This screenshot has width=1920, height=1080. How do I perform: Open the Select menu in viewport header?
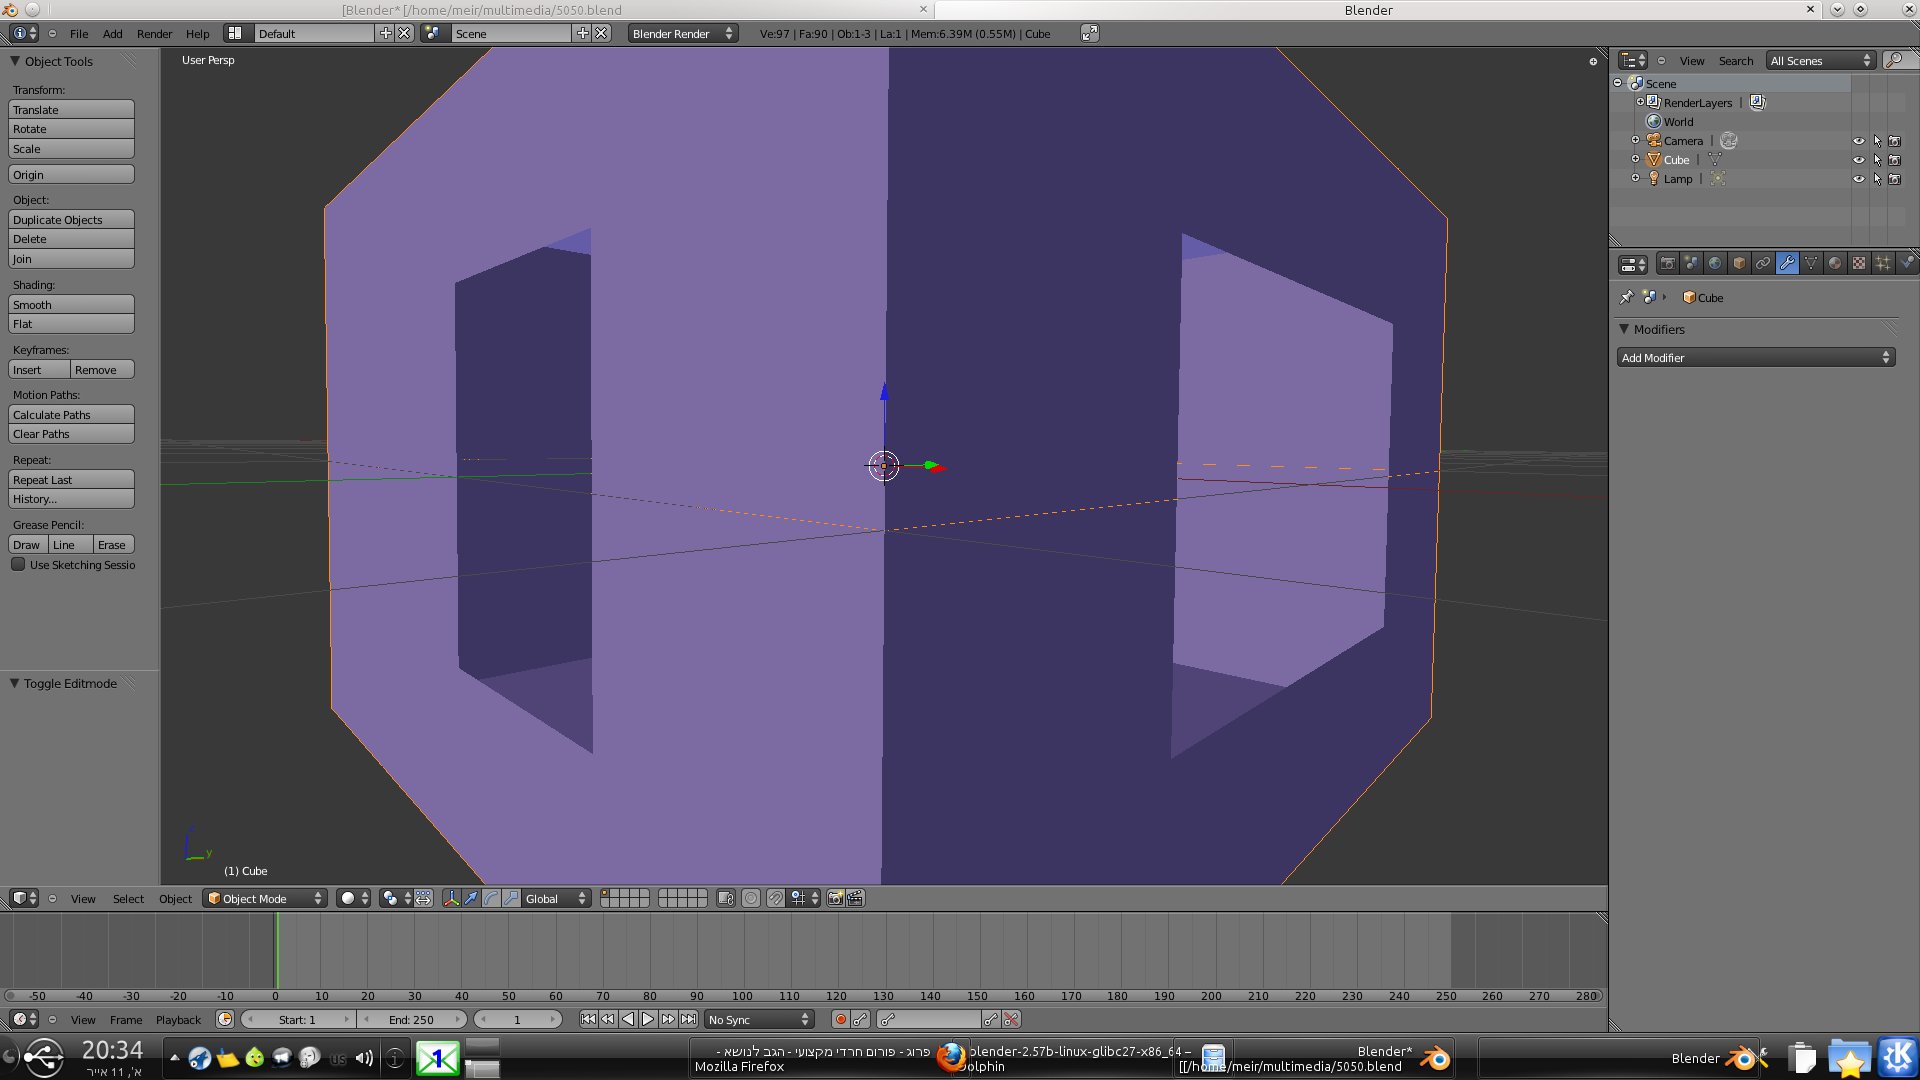point(128,899)
